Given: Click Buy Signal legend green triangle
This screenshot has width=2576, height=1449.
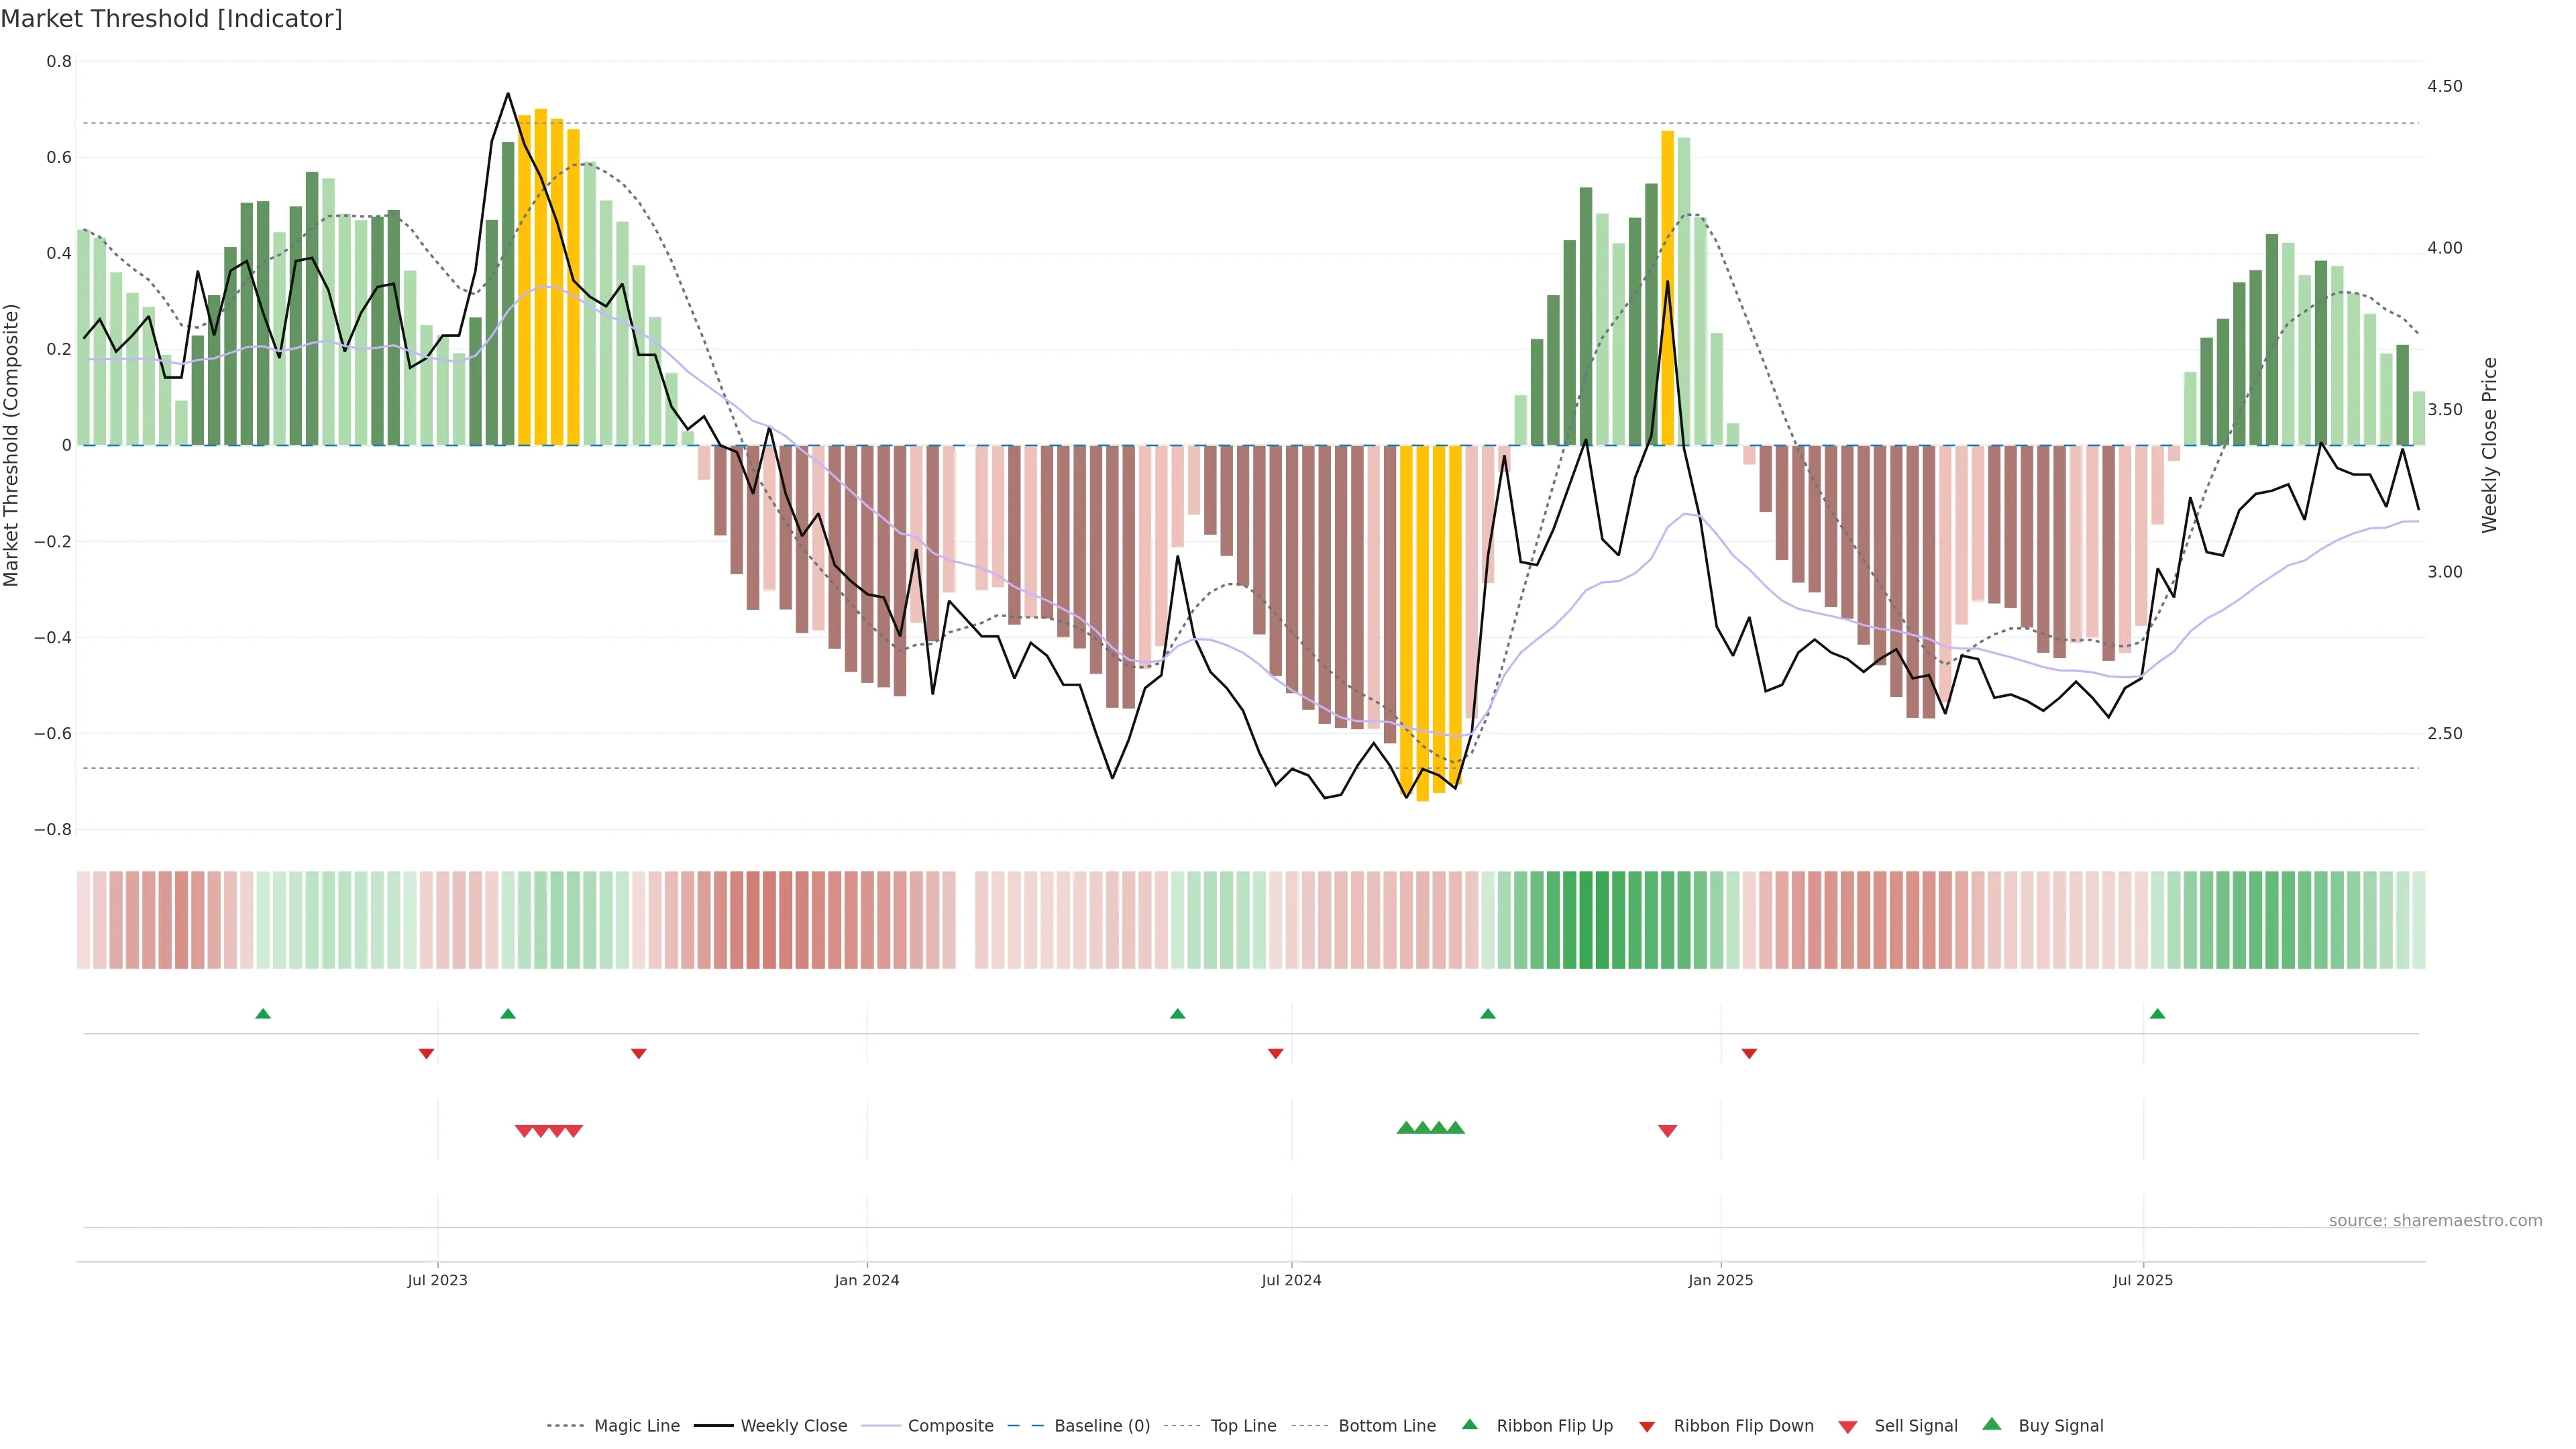Looking at the screenshot, I should (x=1992, y=1424).
